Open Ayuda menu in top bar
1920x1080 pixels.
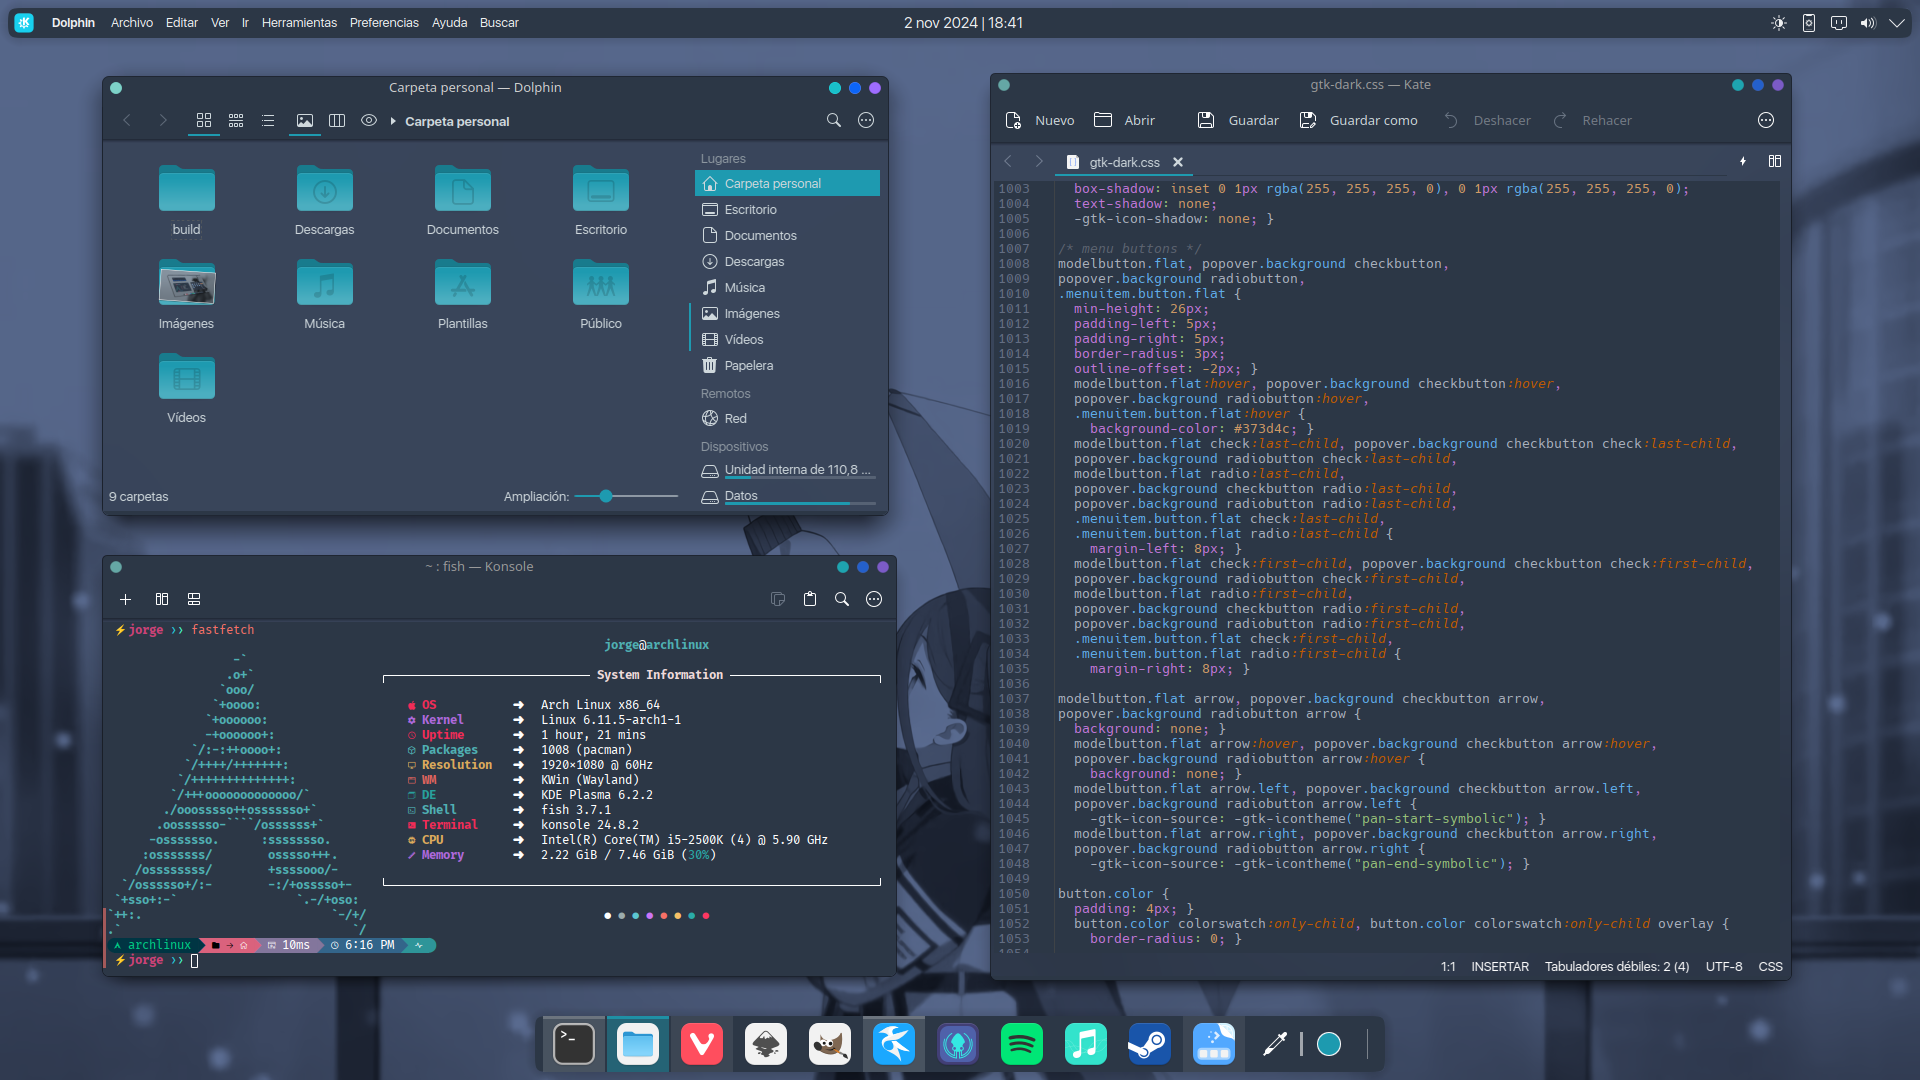point(449,22)
